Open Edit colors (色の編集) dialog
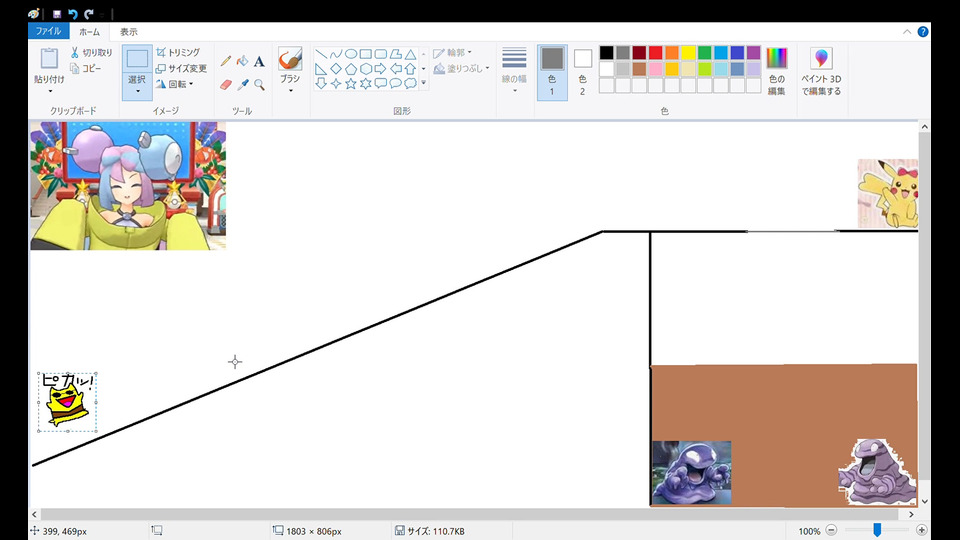The width and height of the screenshot is (960, 540). point(776,72)
